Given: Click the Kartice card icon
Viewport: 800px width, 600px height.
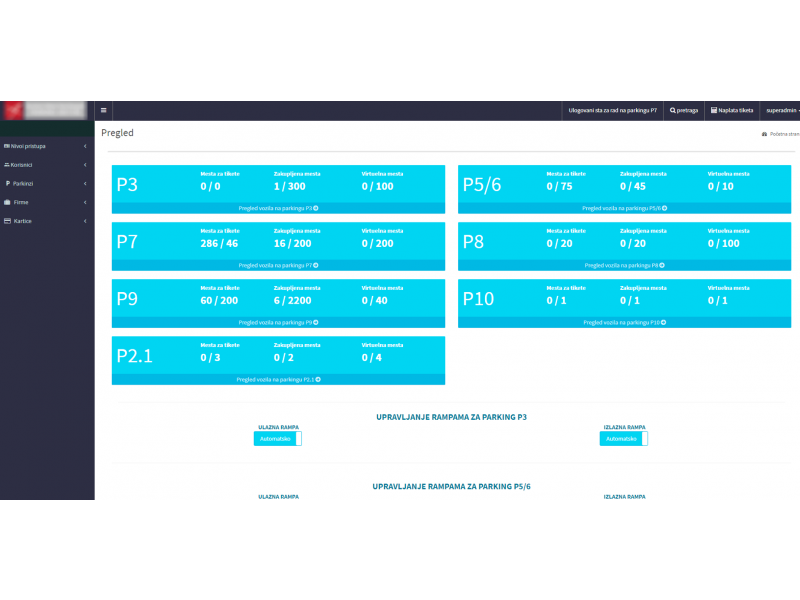Looking at the screenshot, I should pyautogui.click(x=7, y=221).
